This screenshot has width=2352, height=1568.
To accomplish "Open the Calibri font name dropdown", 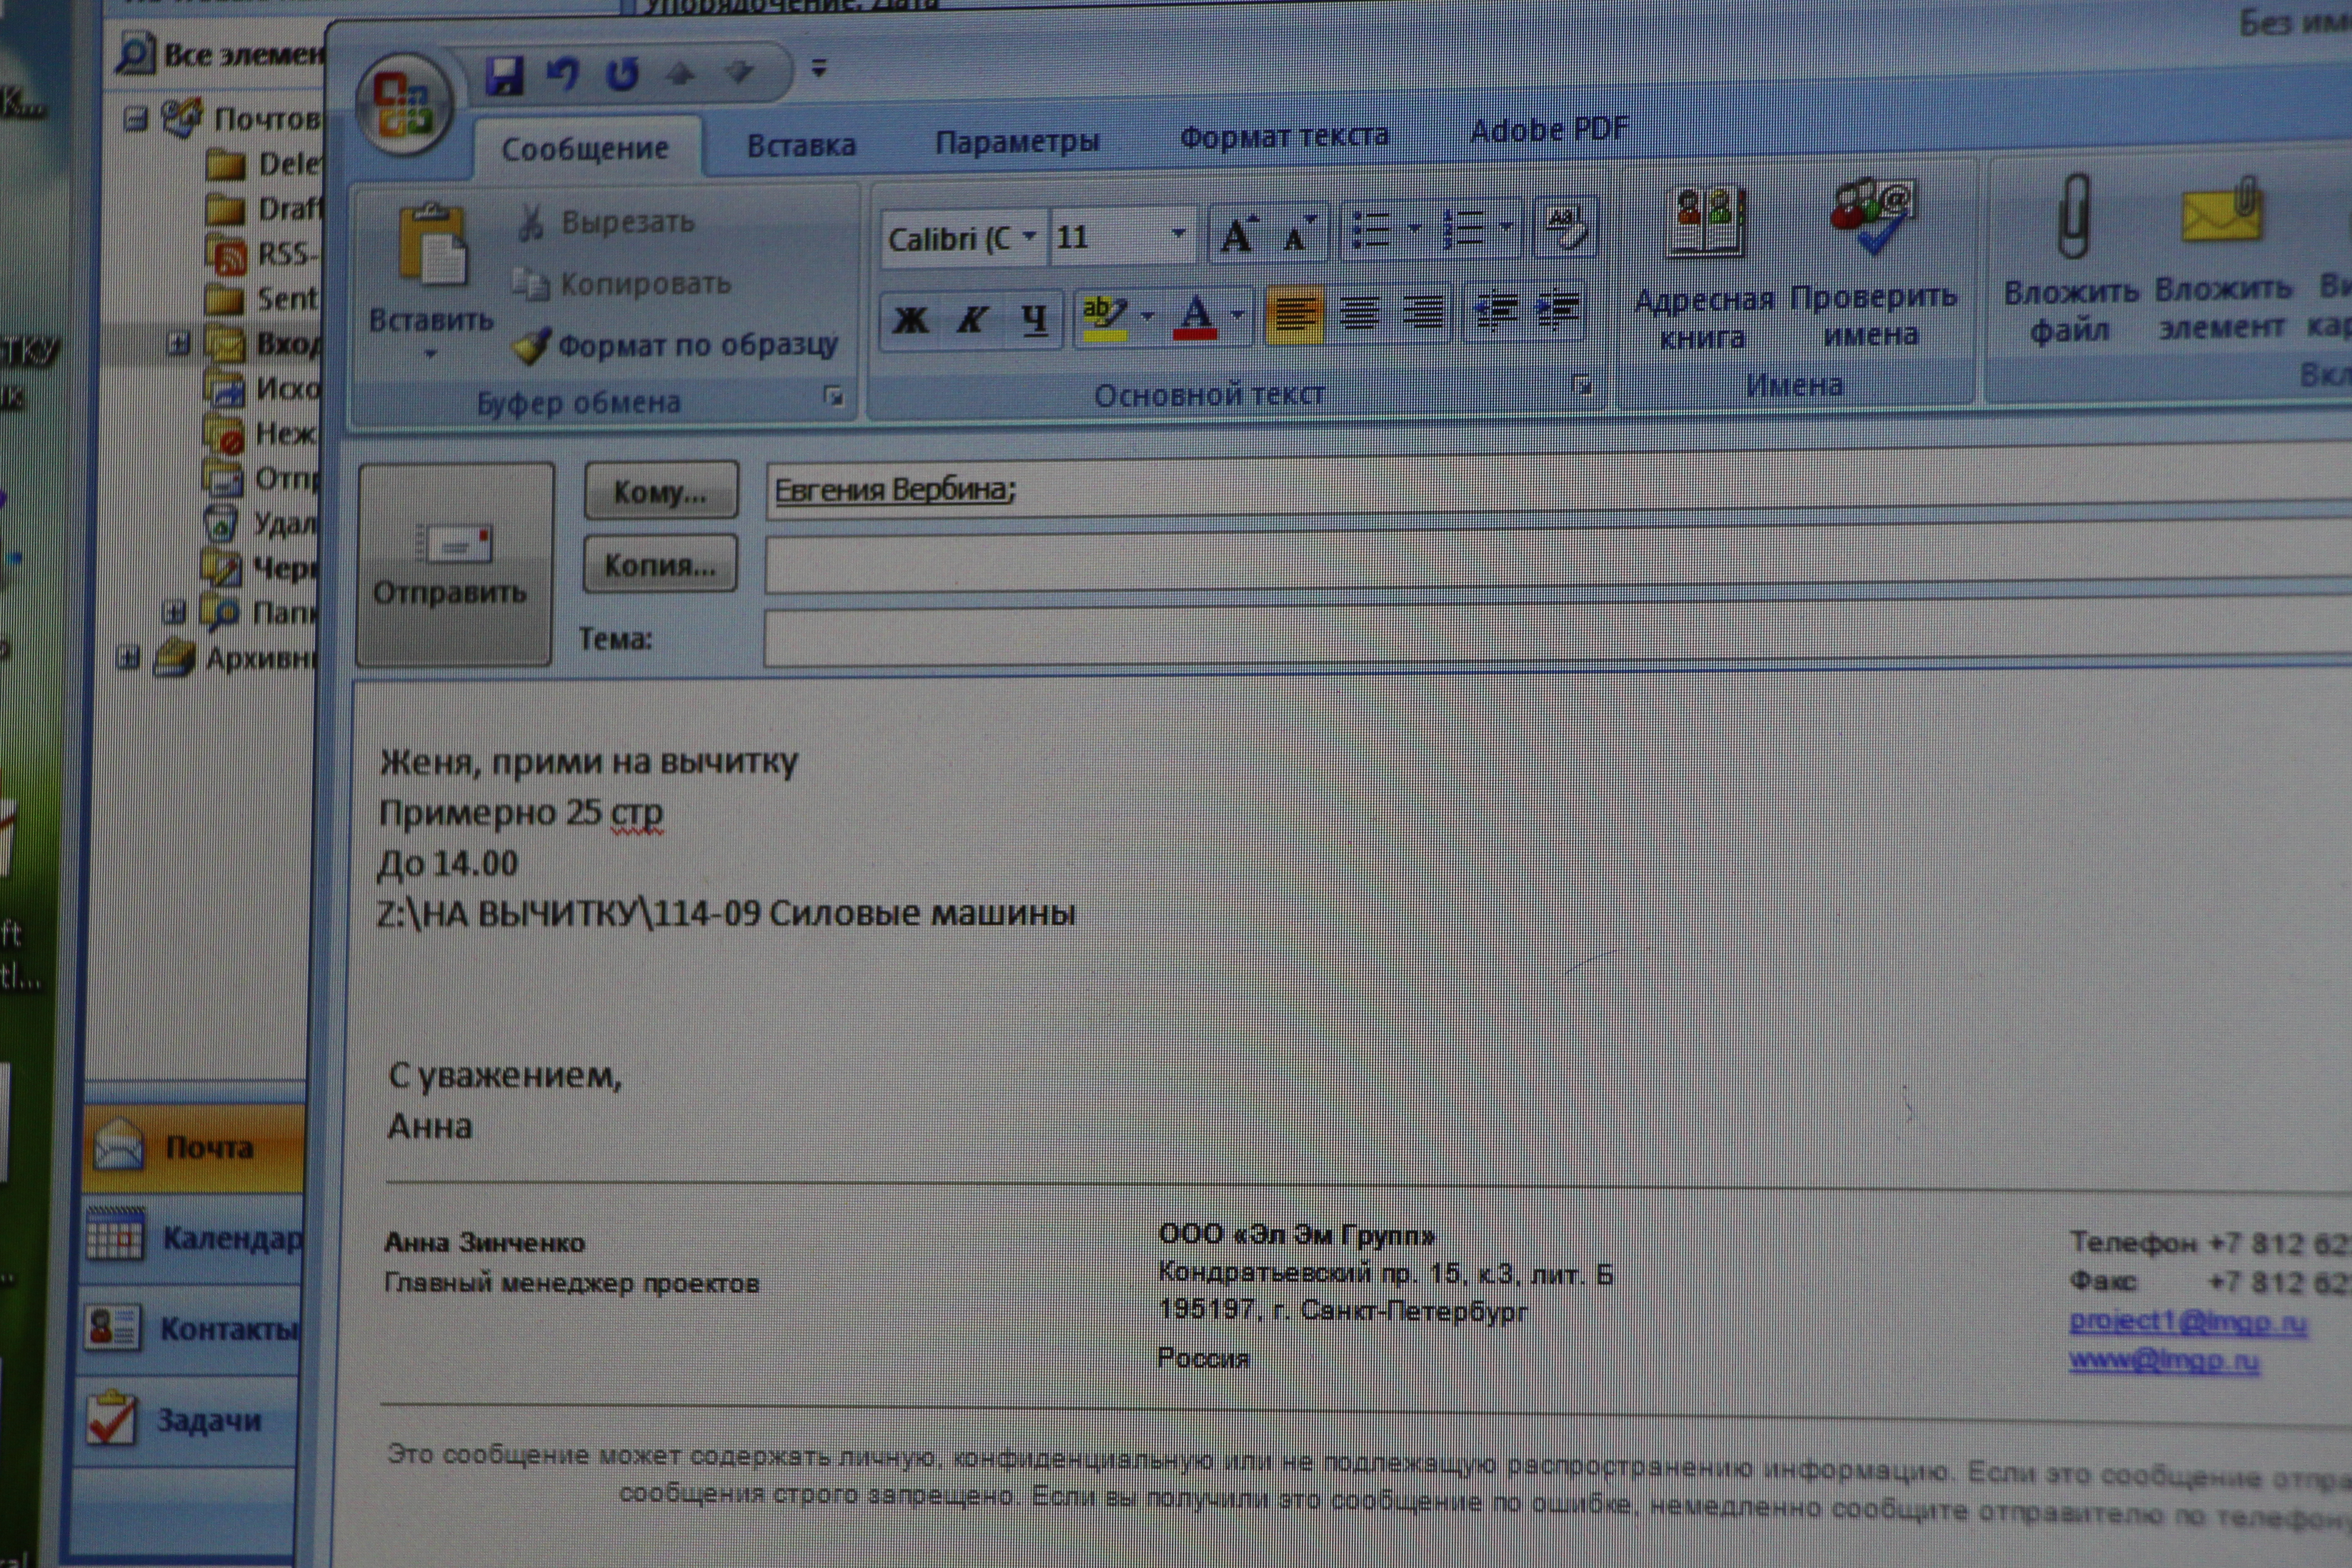I will click(x=1029, y=237).
